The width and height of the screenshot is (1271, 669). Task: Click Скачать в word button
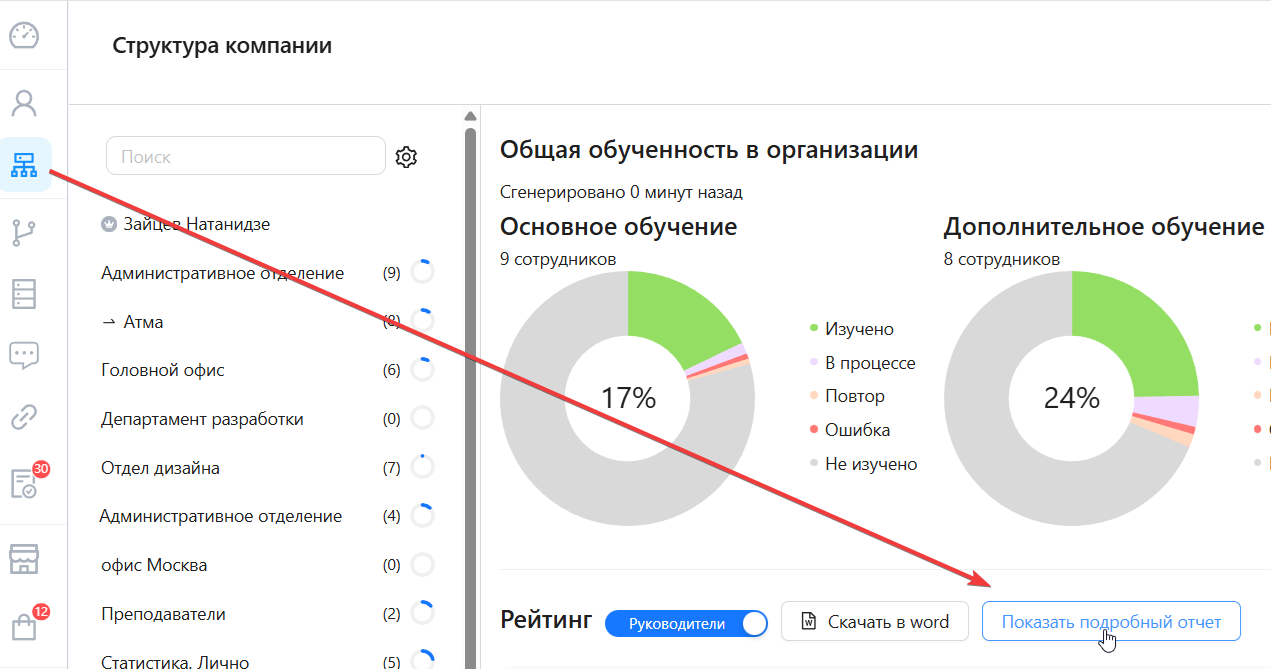pyautogui.click(x=875, y=622)
